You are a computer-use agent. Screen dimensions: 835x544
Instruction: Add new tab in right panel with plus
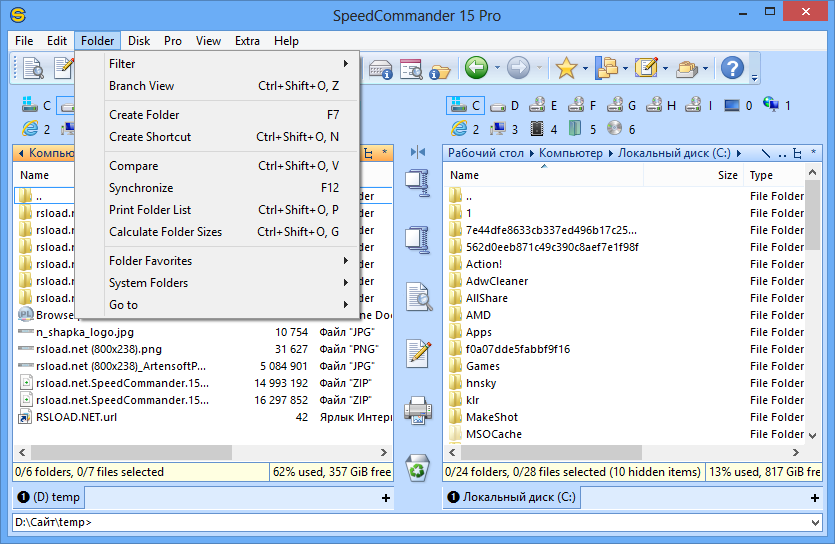pos(814,498)
